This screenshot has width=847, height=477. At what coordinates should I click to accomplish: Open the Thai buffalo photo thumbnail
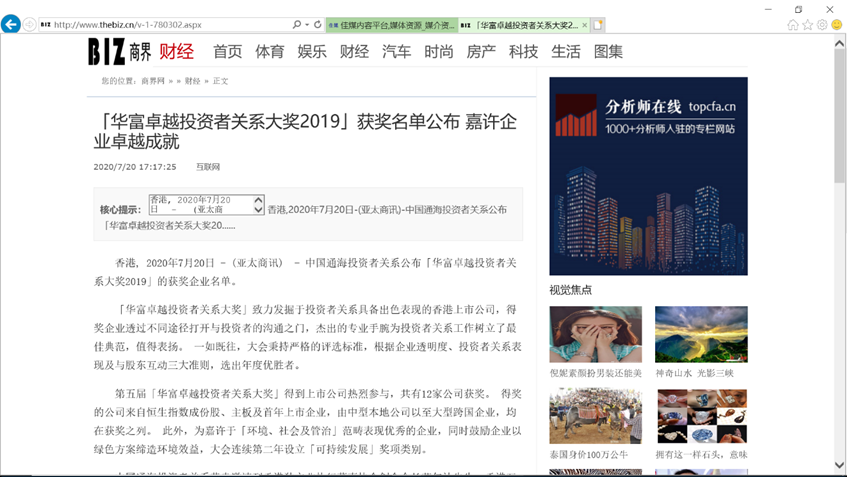[x=596, y=416]
